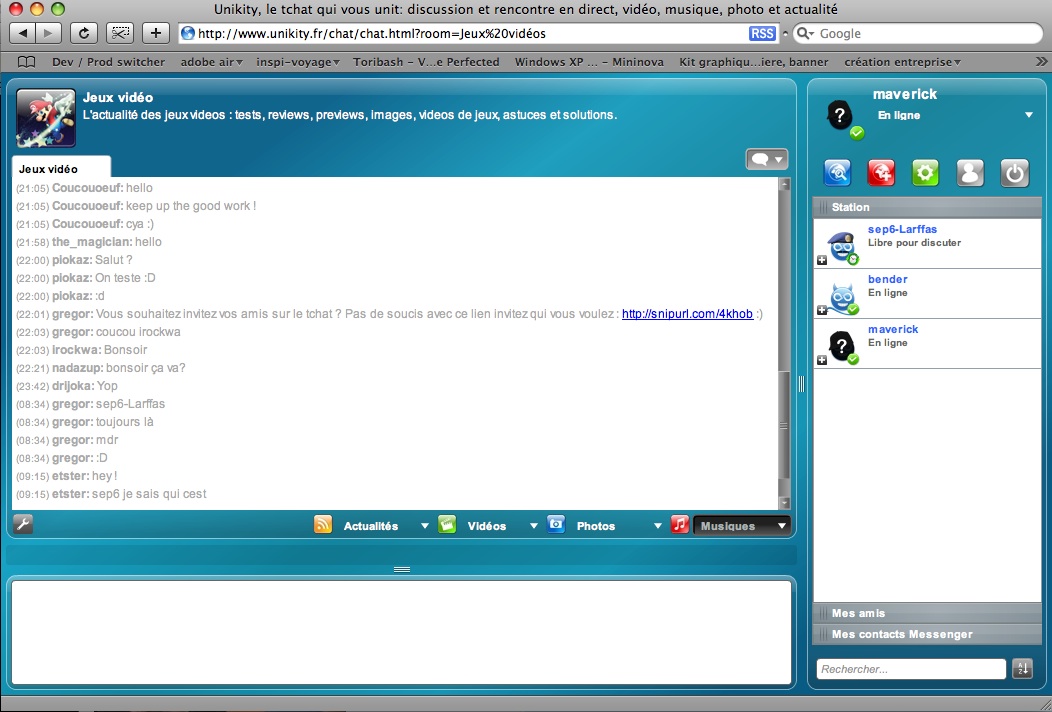The width and height of the screenshot is (1052, 712).
Task: Open the snipurl.com/4khob link
Action: pyautogui.click(x=687, y=313)
